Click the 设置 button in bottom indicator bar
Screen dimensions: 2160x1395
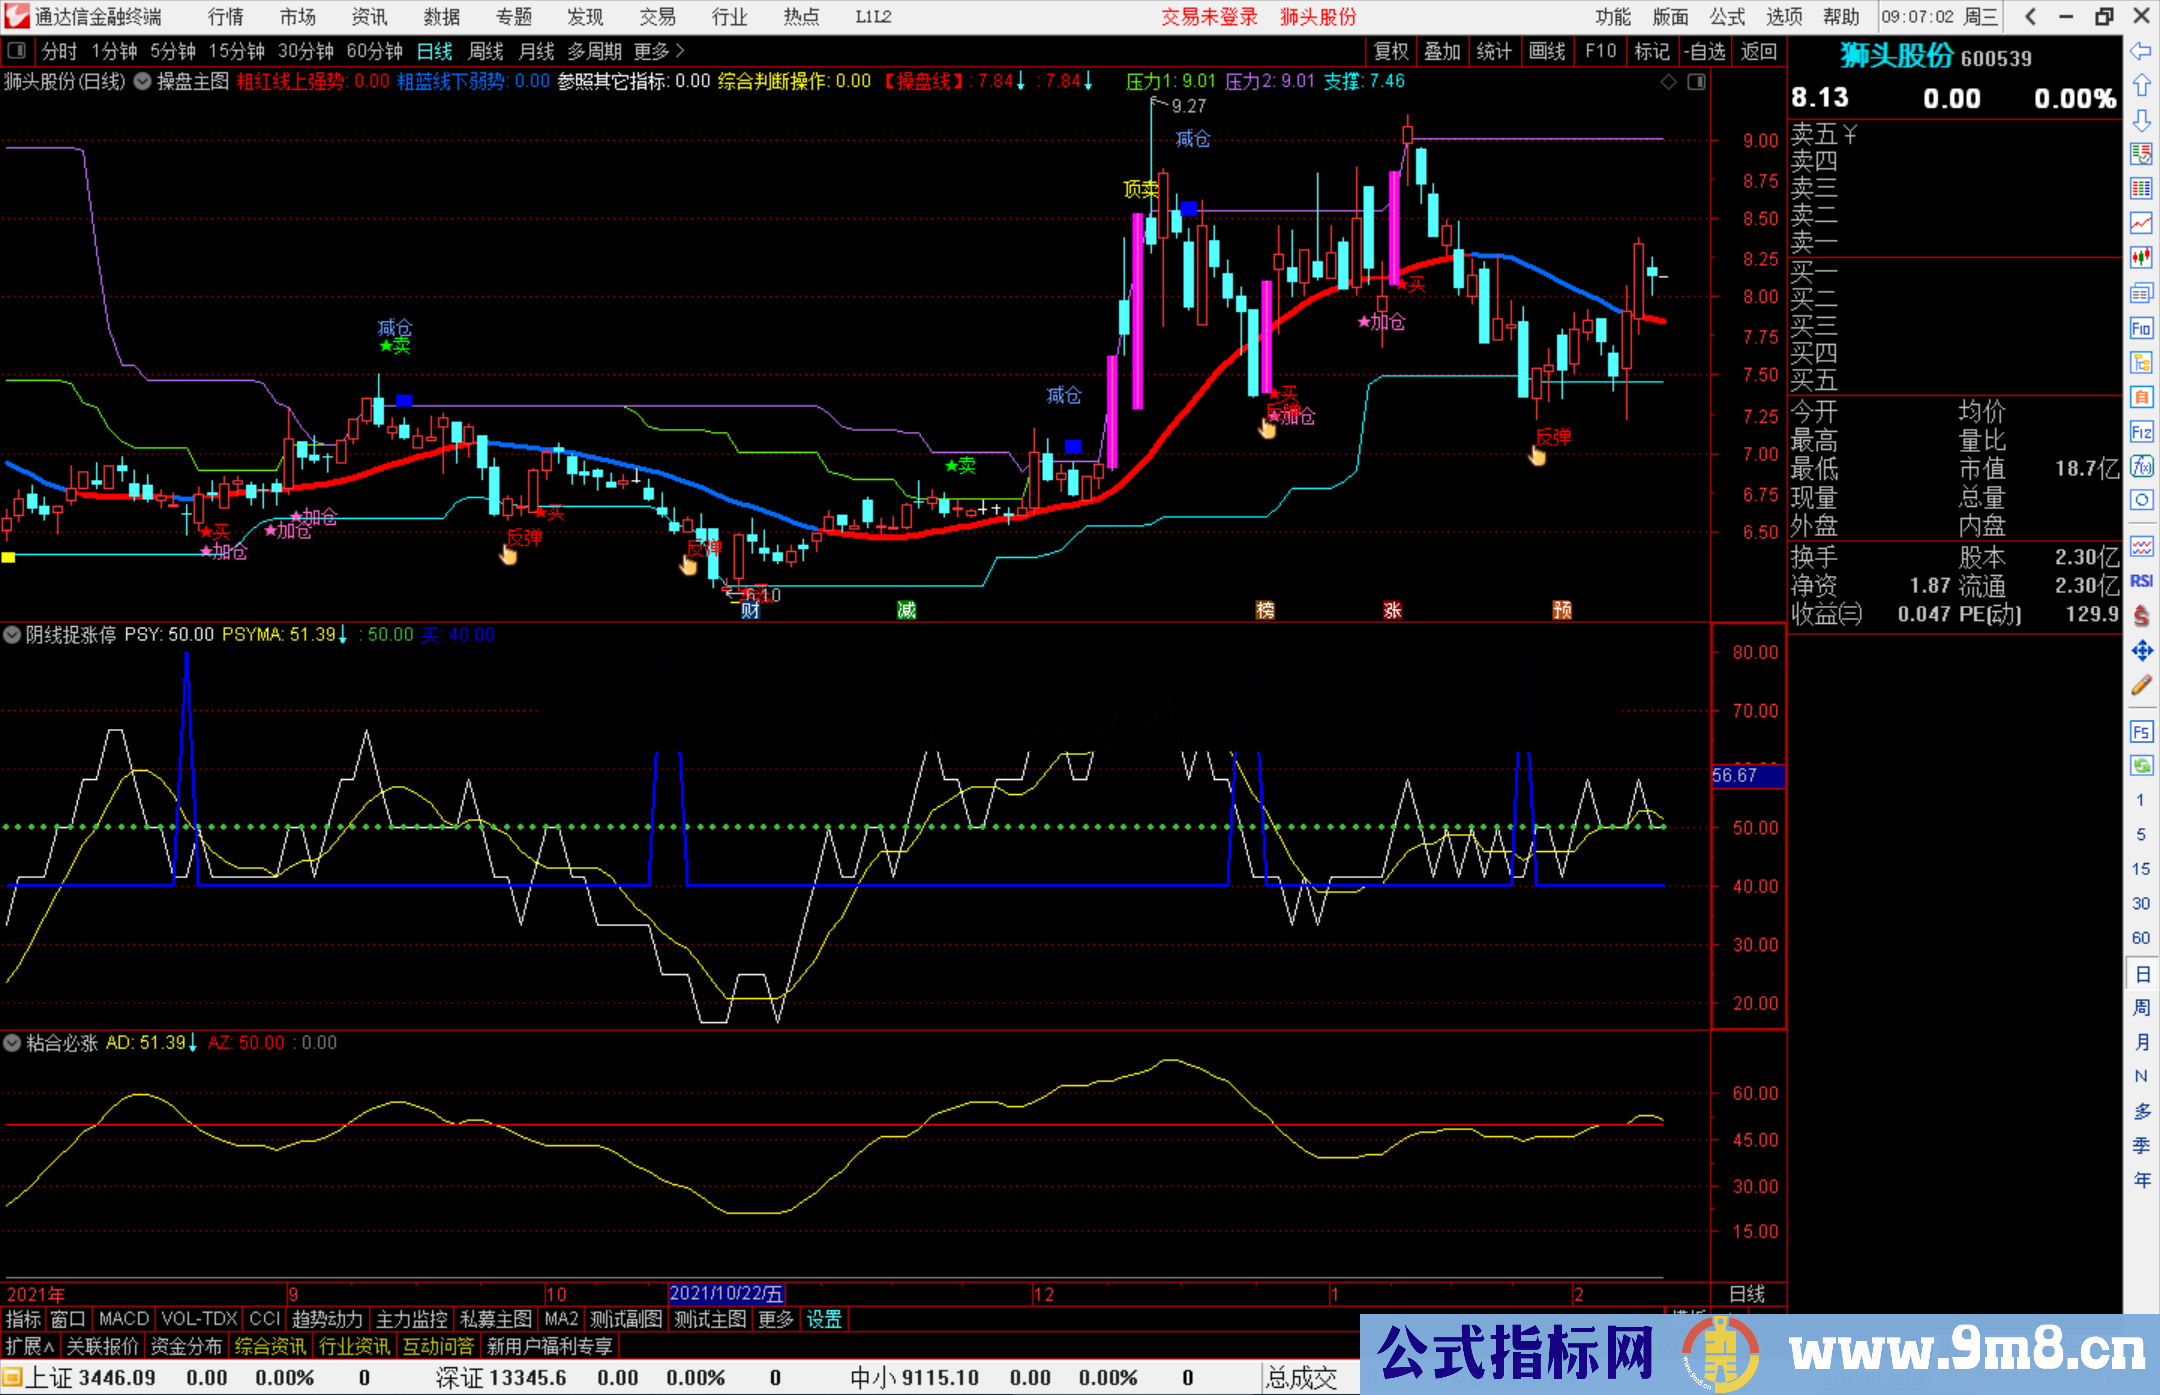(x=823, y=1319)
